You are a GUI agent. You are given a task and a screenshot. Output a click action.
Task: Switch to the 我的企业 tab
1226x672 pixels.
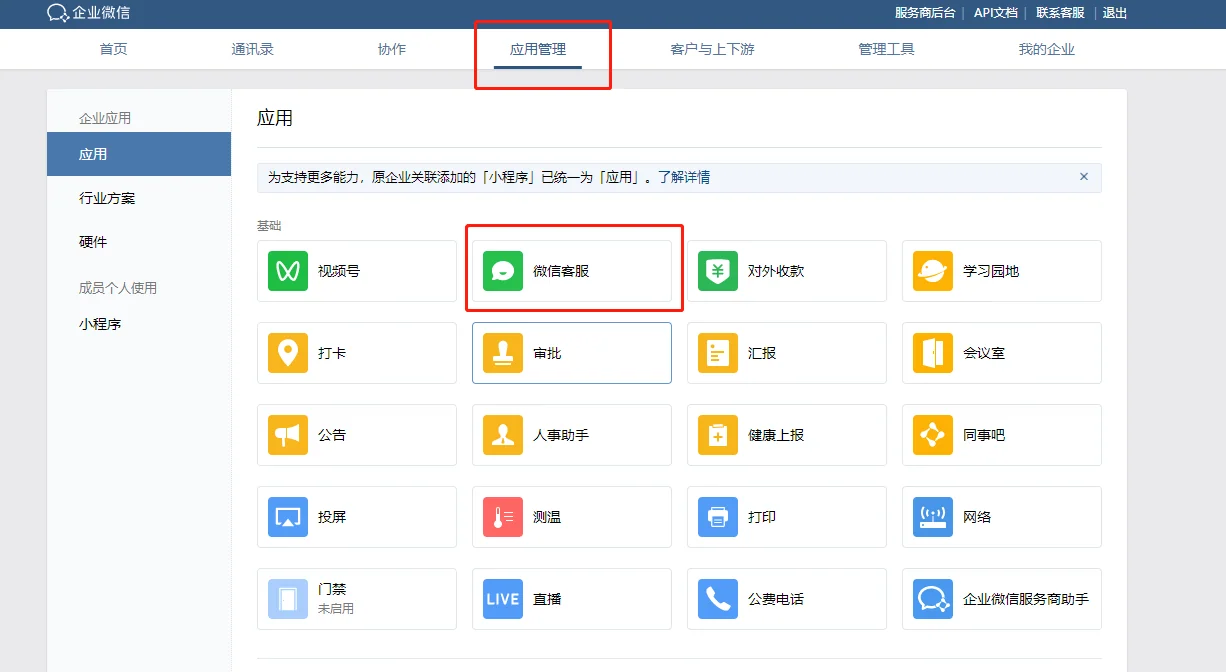tap(1047, 49)
